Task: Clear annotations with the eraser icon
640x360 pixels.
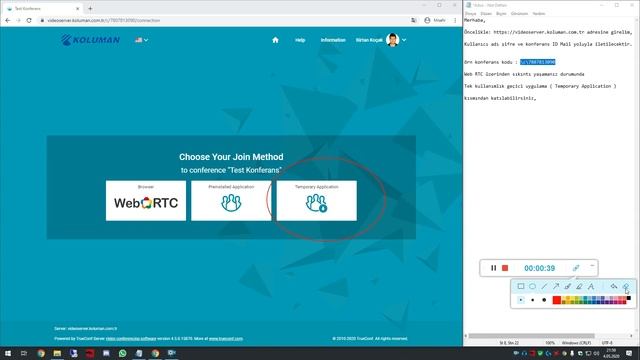Action: pyautogui.click(x=626, y=287)
